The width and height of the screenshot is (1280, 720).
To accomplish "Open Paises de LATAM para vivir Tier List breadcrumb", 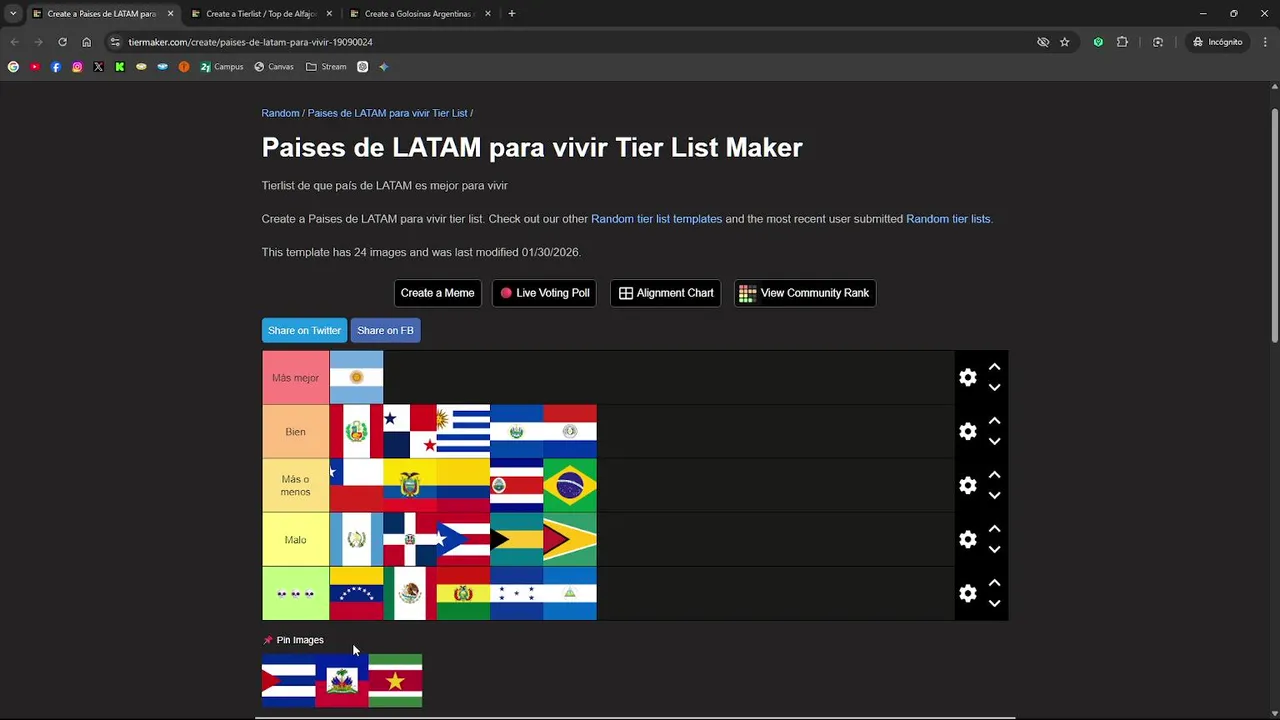I will pyautogui.click(x=388, y=113).
